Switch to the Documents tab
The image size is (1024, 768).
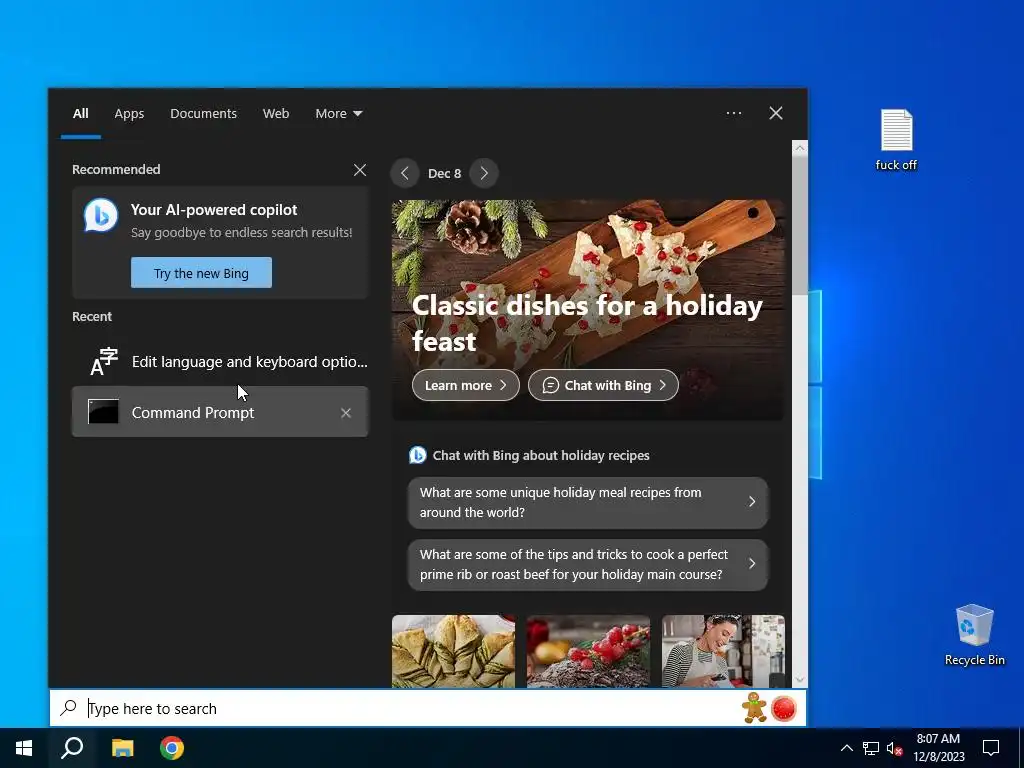point(203,114)
